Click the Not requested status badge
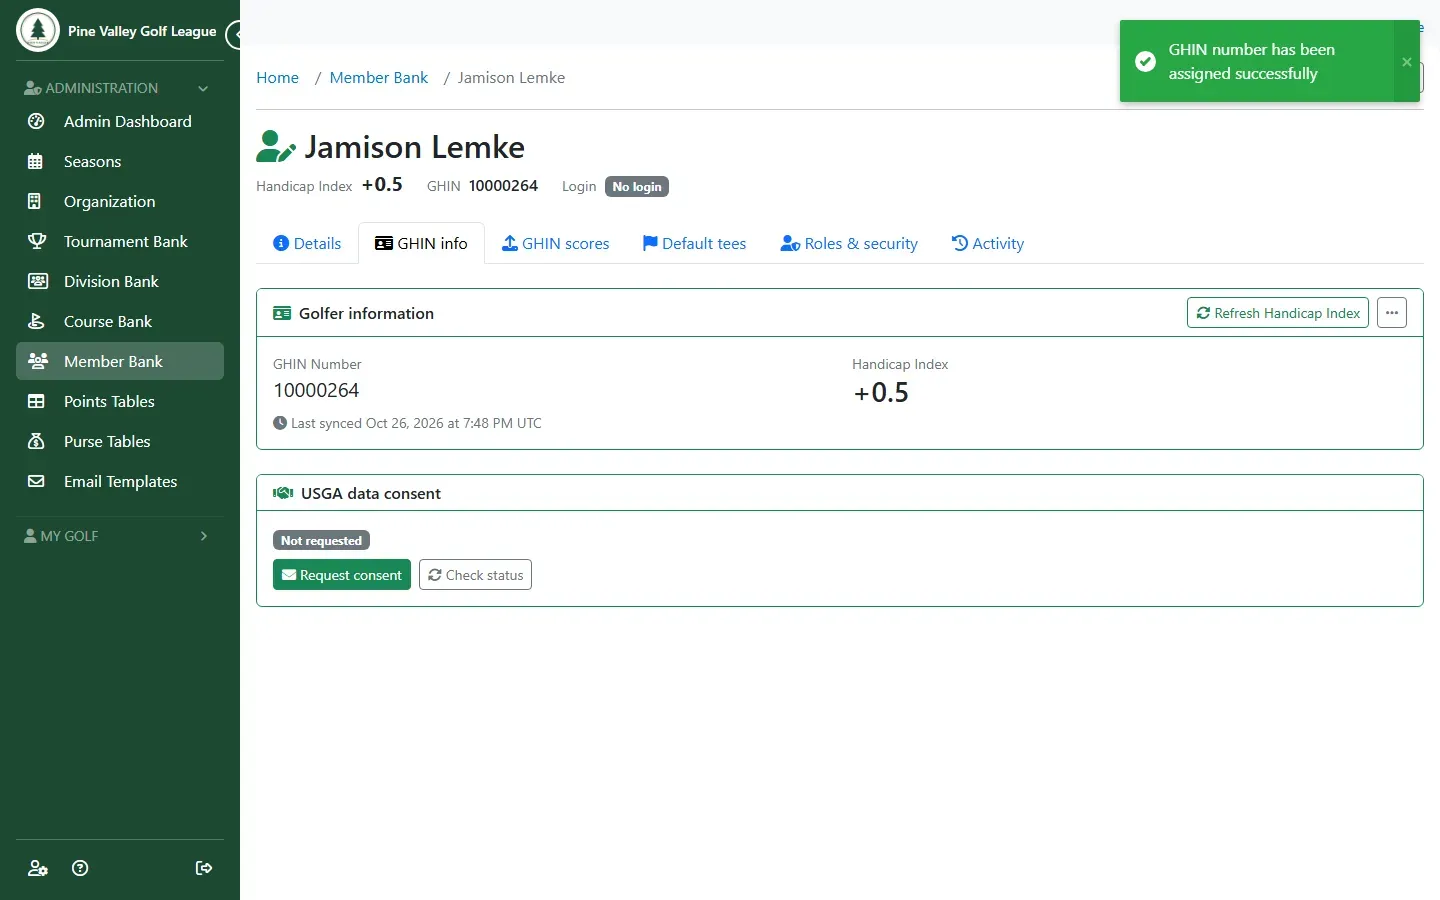Viewport: 1440px width, 900px height. tap(321, 540)
